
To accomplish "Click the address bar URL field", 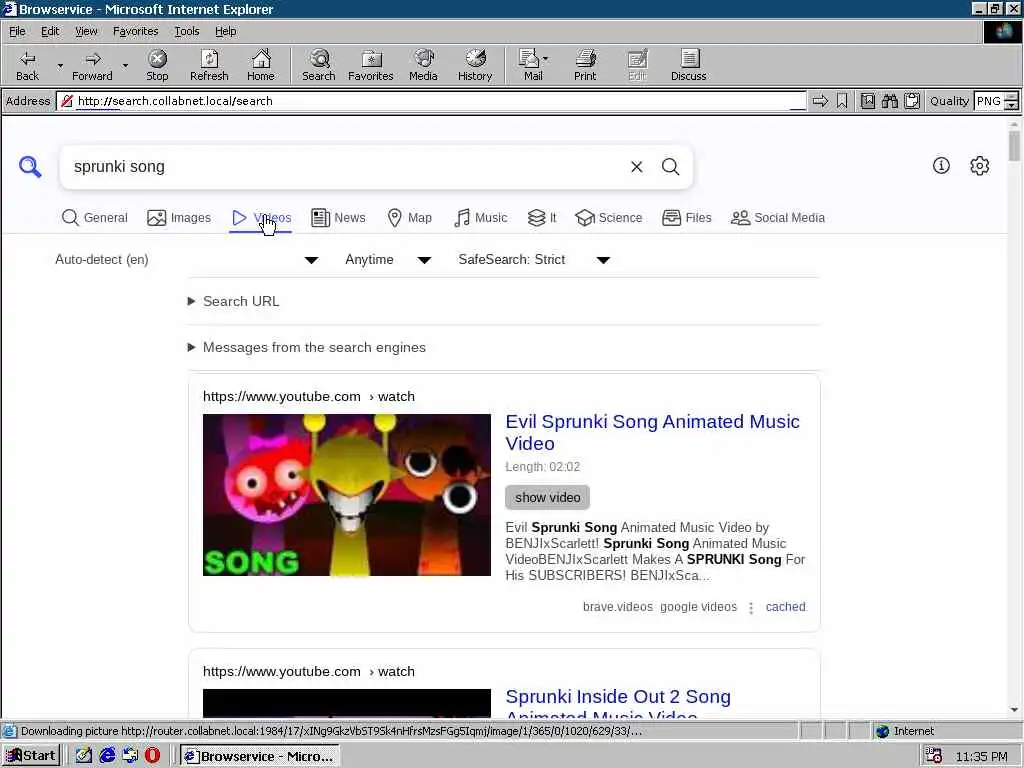I will click(431, 101).
